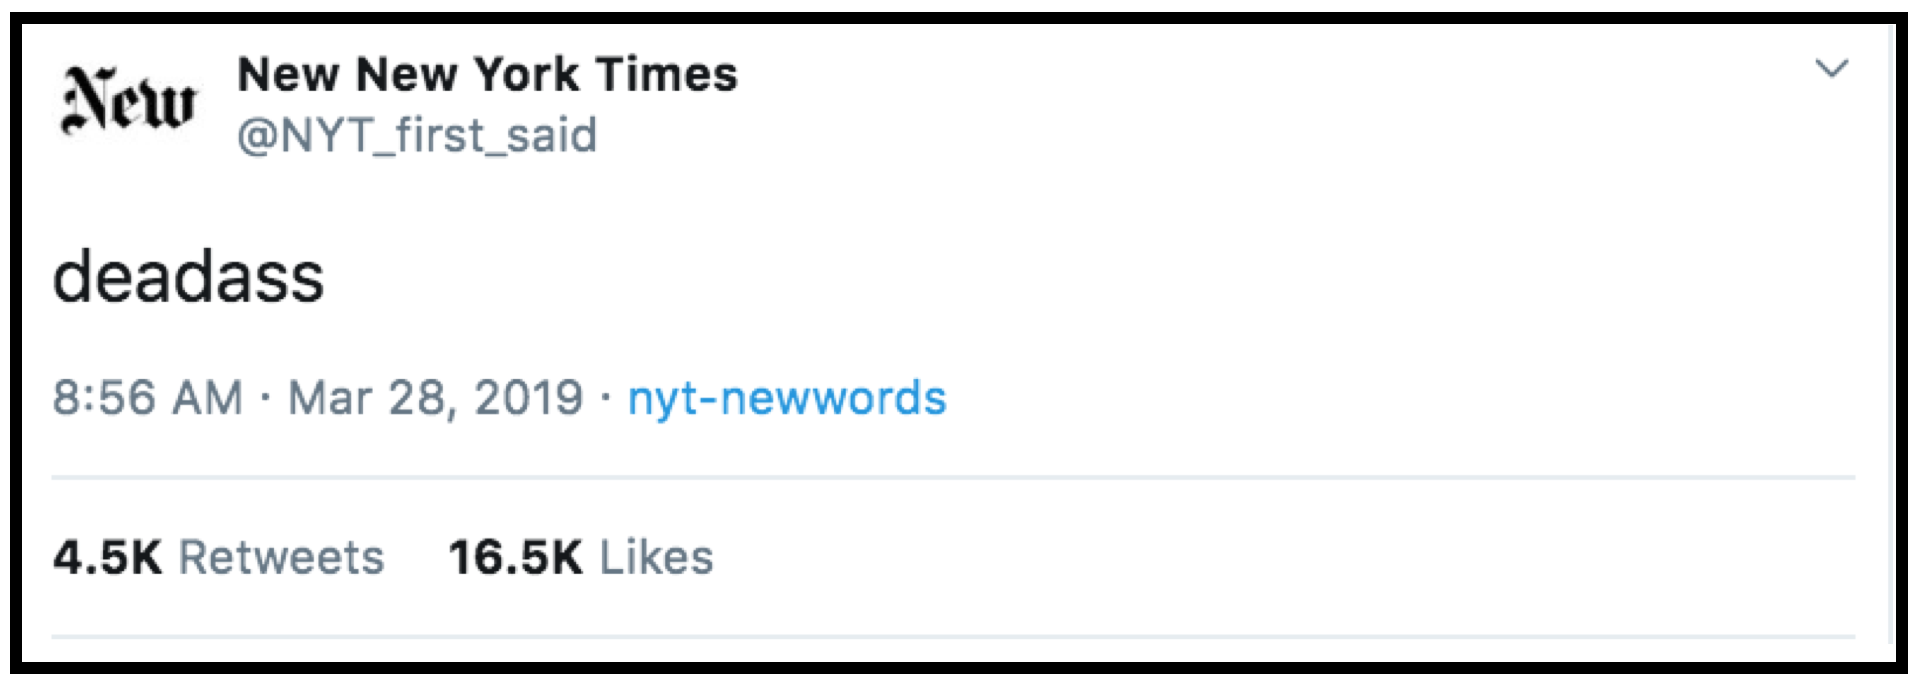The height and width of the screenshot is (692, 1922).
Task: Open the nyt-newwords source link
Action: click(x=786, y=398)
